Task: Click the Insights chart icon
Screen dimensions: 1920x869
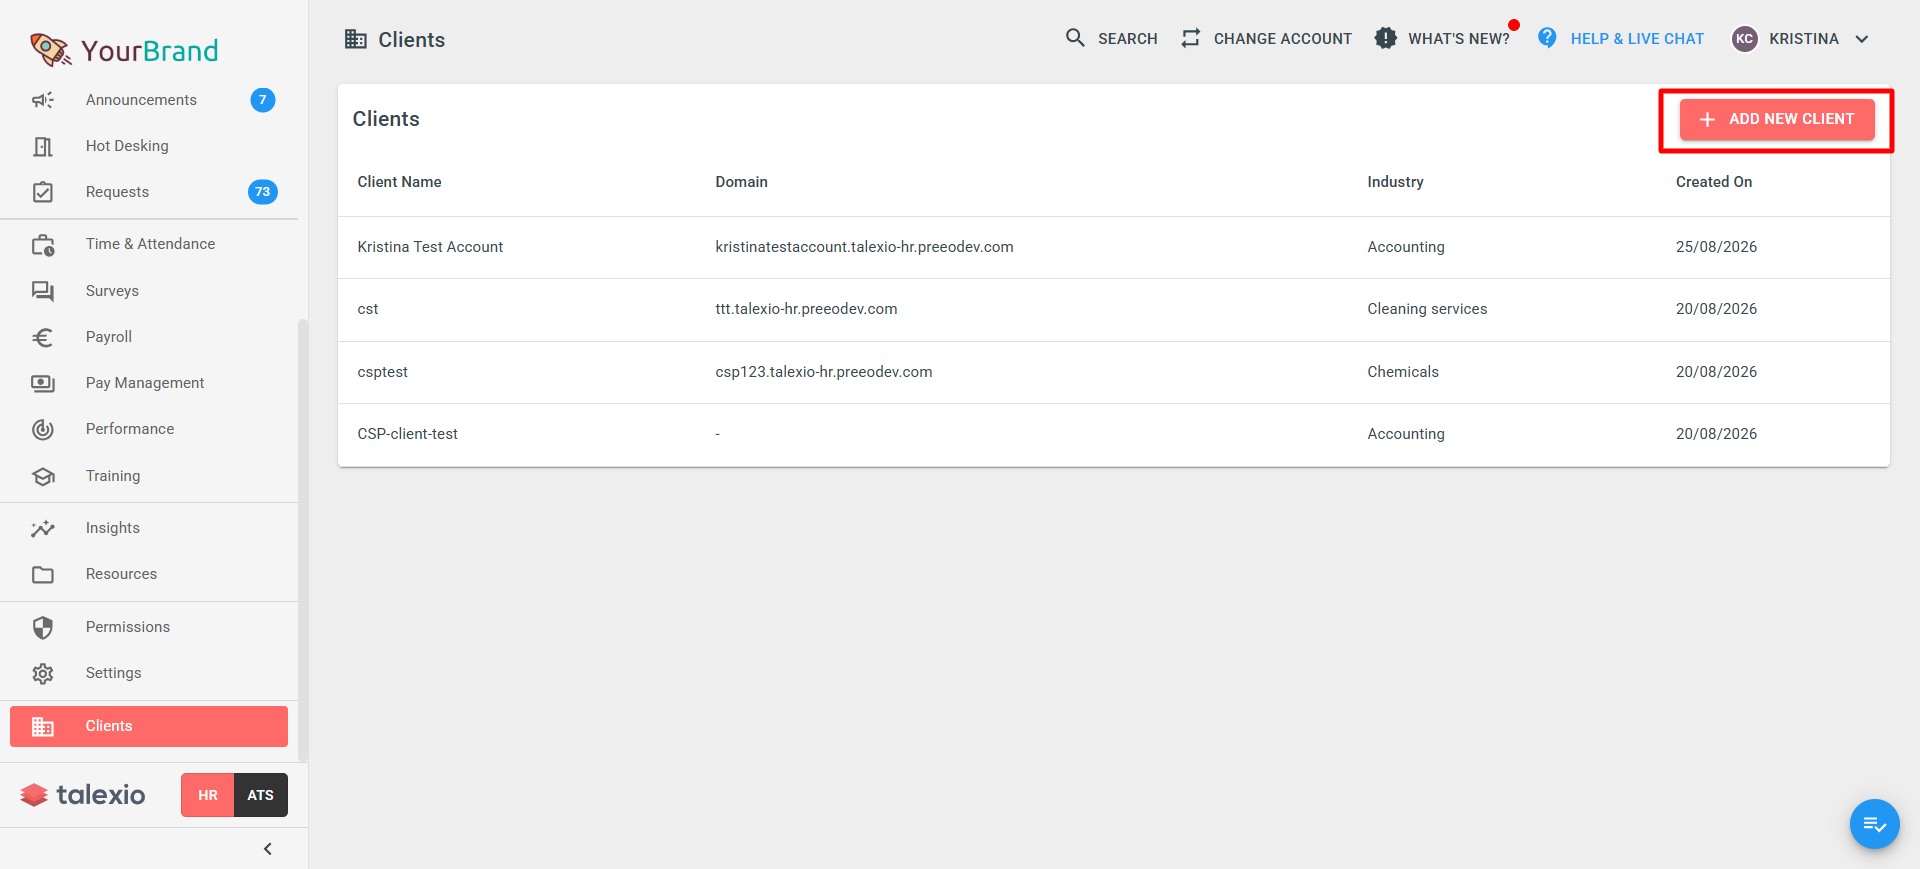Action: coord(43,528)
